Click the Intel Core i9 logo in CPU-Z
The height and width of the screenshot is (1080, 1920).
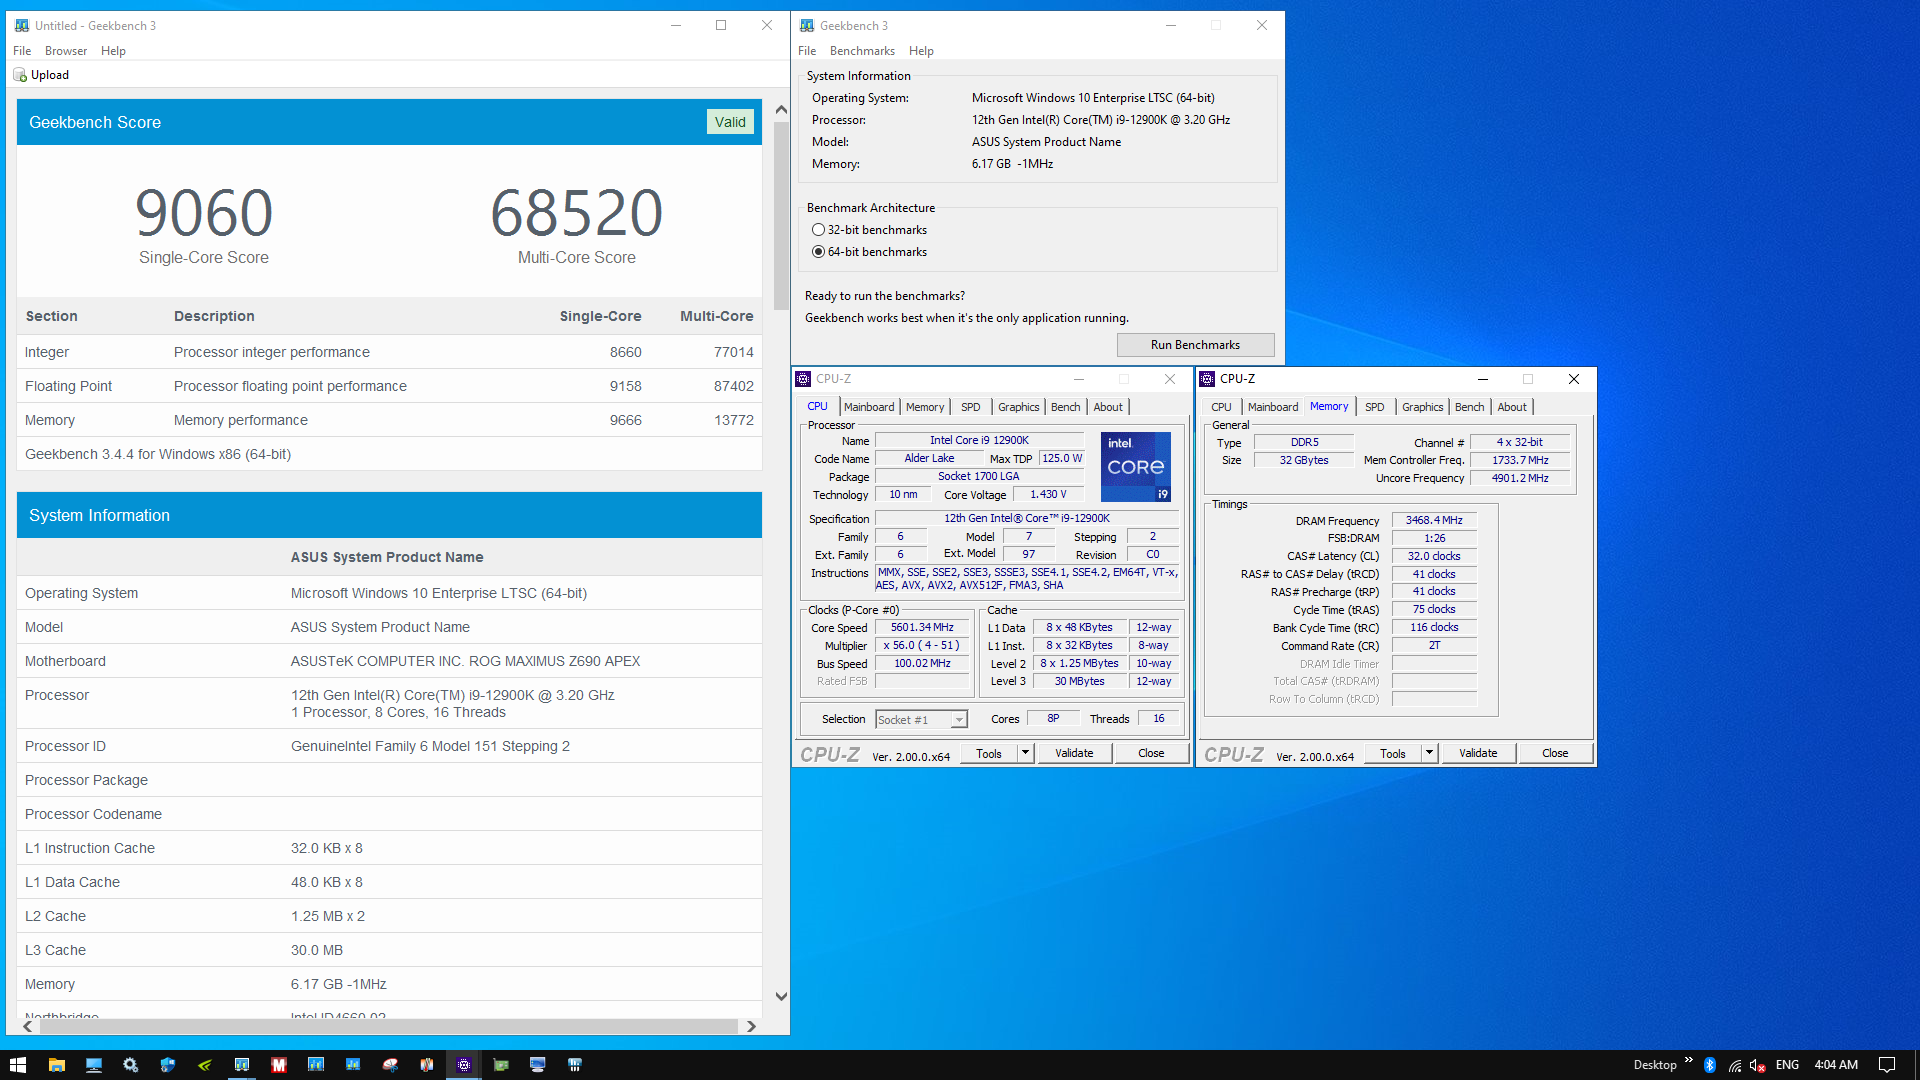1136,467
